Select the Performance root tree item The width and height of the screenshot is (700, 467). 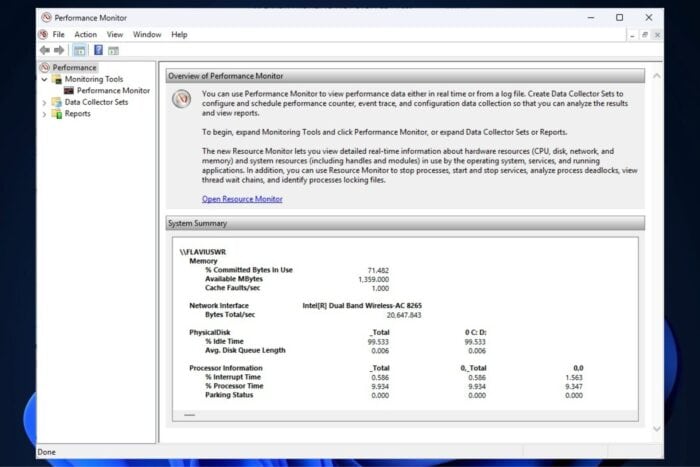click(74, 67)
